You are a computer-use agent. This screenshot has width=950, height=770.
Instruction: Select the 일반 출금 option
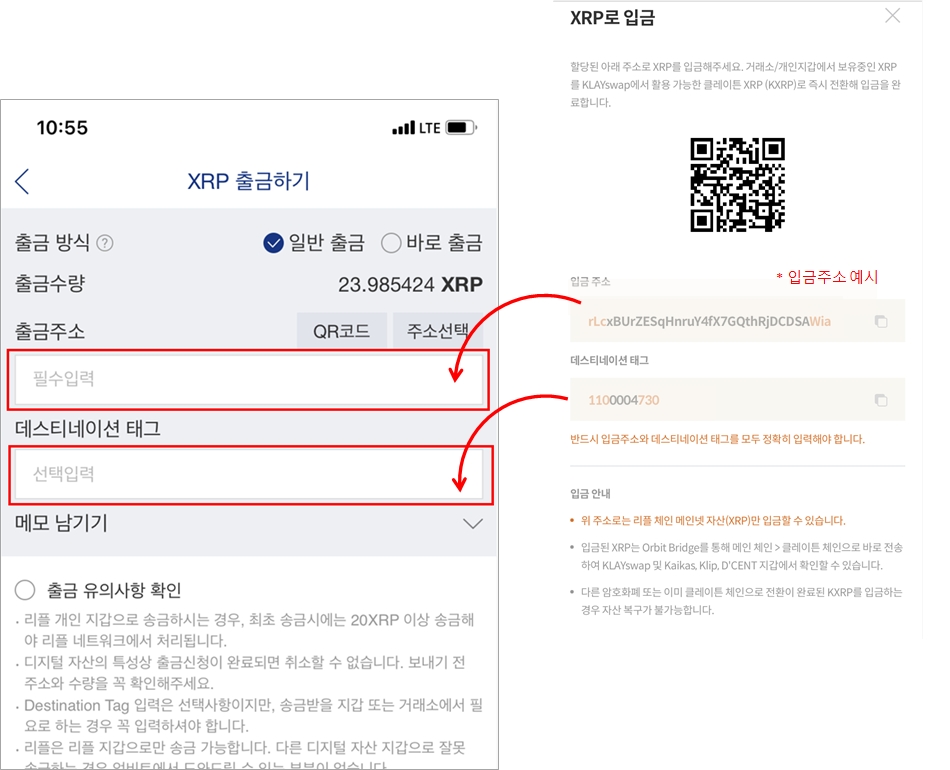click(274, 244)
